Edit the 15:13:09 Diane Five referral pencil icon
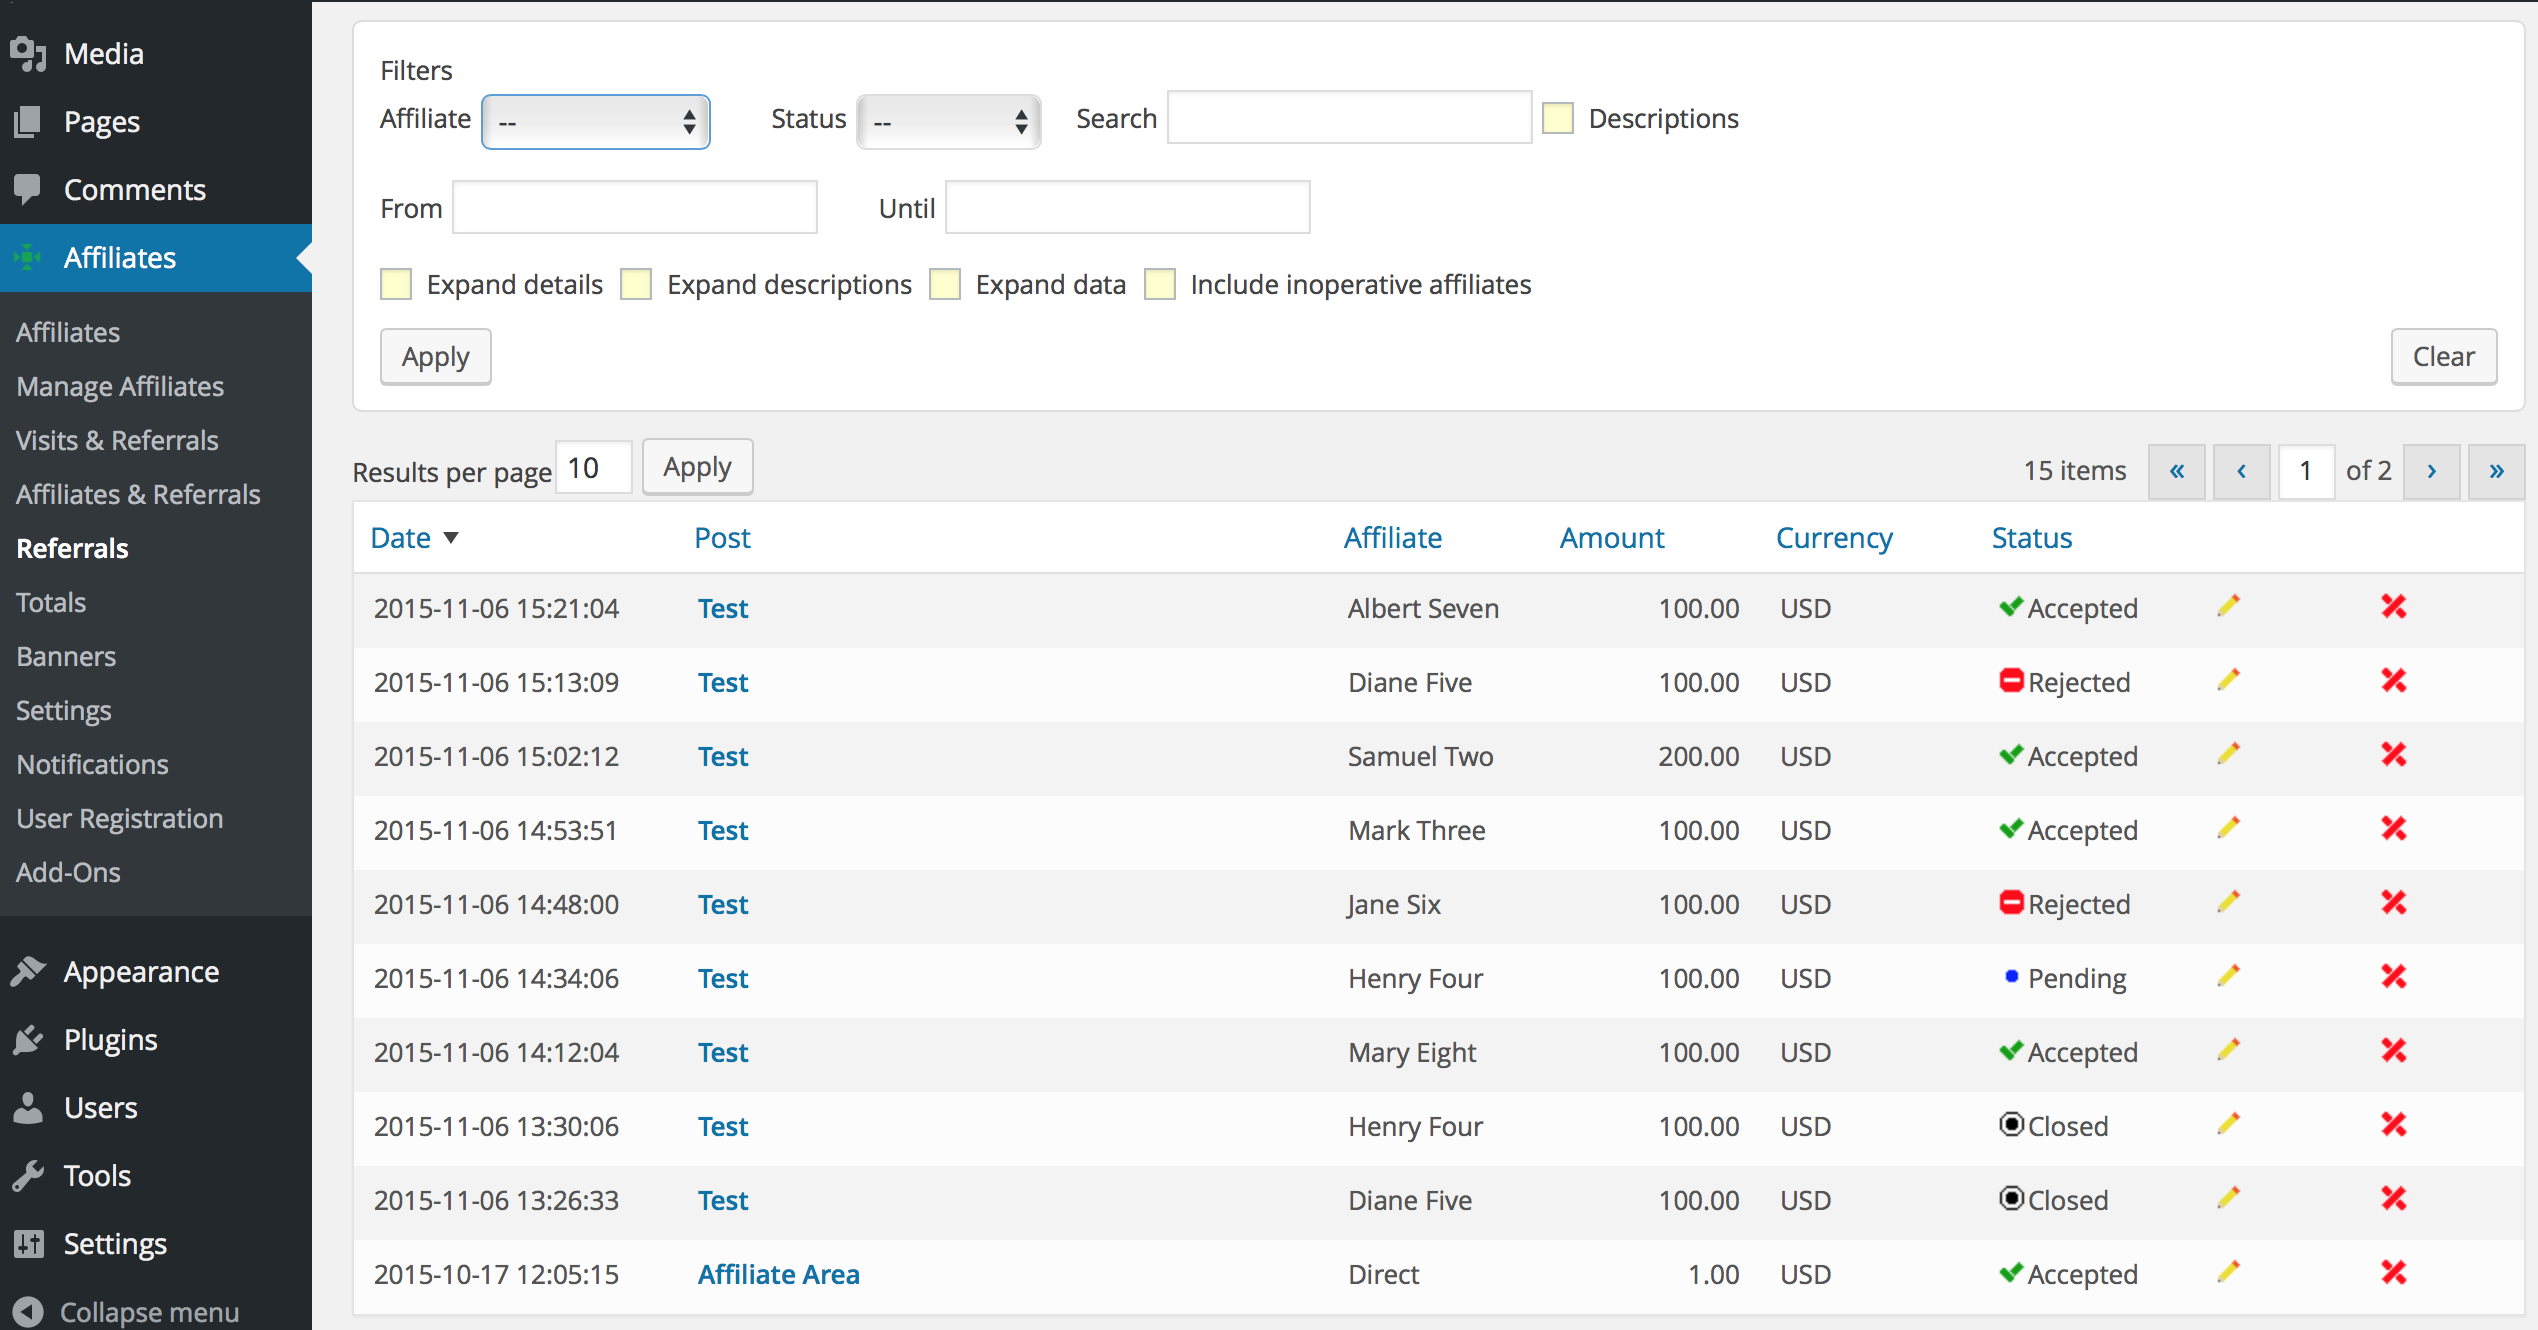 click(x=2228, y=680)
